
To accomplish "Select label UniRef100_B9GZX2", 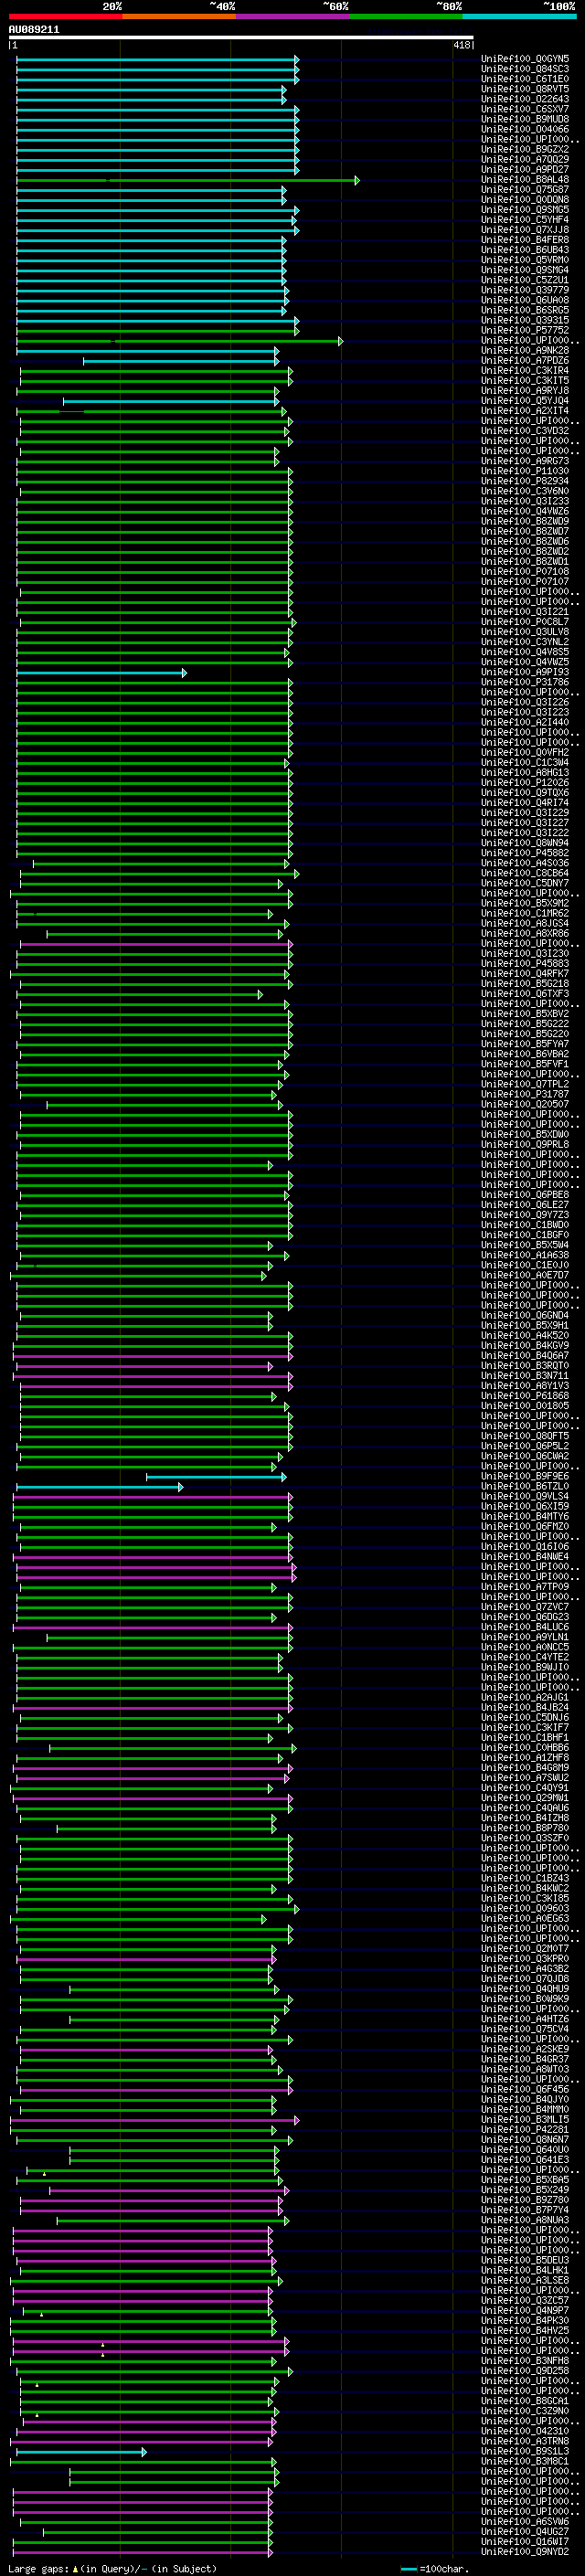I will pos(525,149).
